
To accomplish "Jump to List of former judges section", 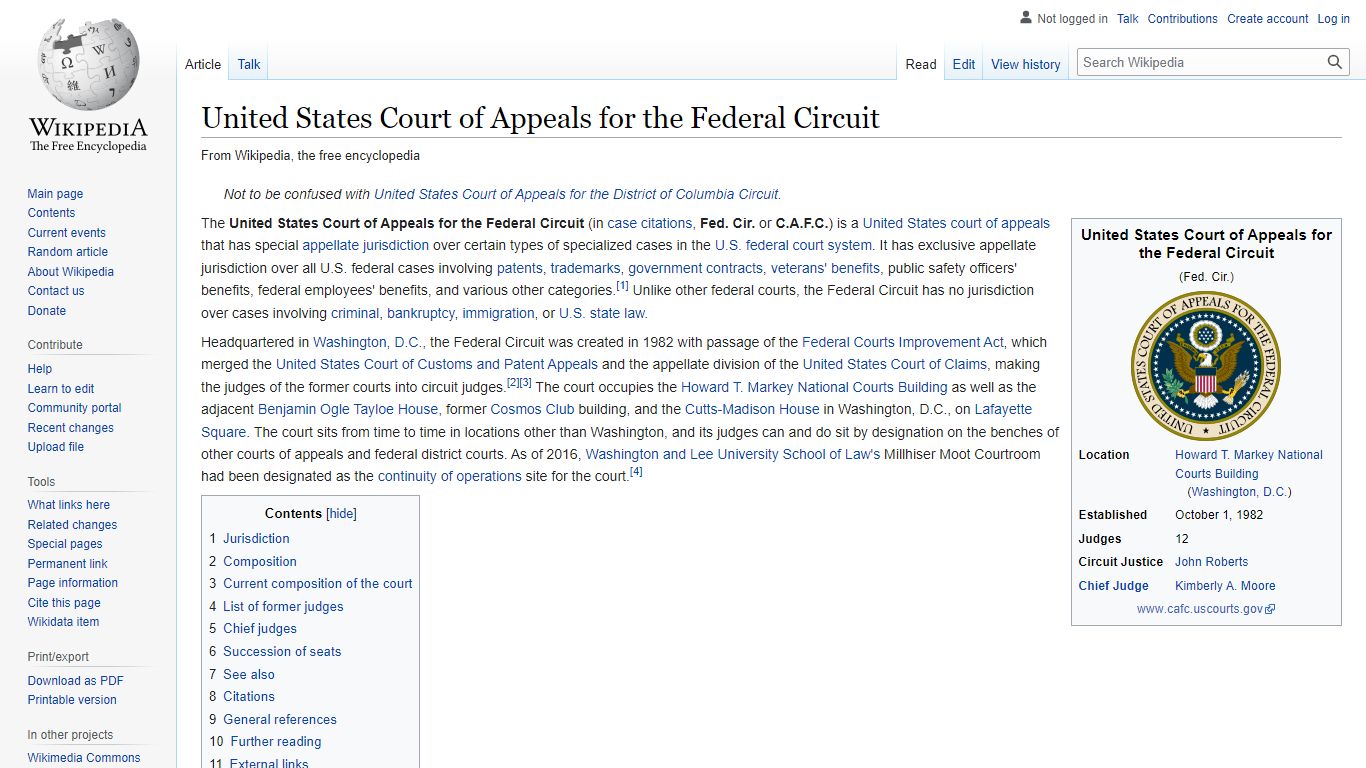I will (276, 606).
